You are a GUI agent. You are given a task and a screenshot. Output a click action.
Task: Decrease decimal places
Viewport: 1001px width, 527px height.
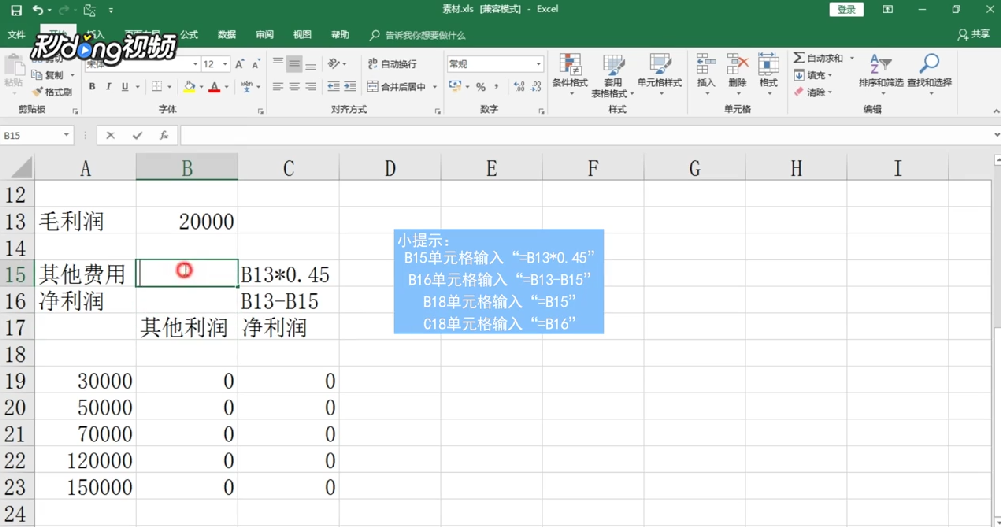coord(536,87)
